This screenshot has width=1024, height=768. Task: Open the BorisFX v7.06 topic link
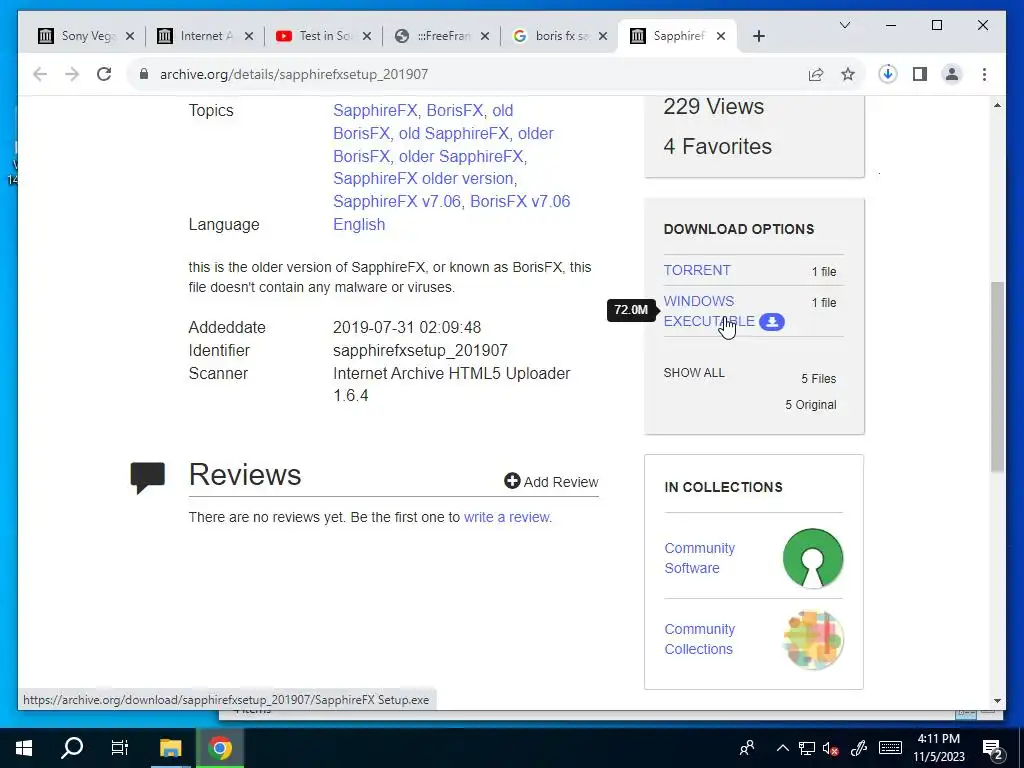pyautogui.click(x=520, y=201)
